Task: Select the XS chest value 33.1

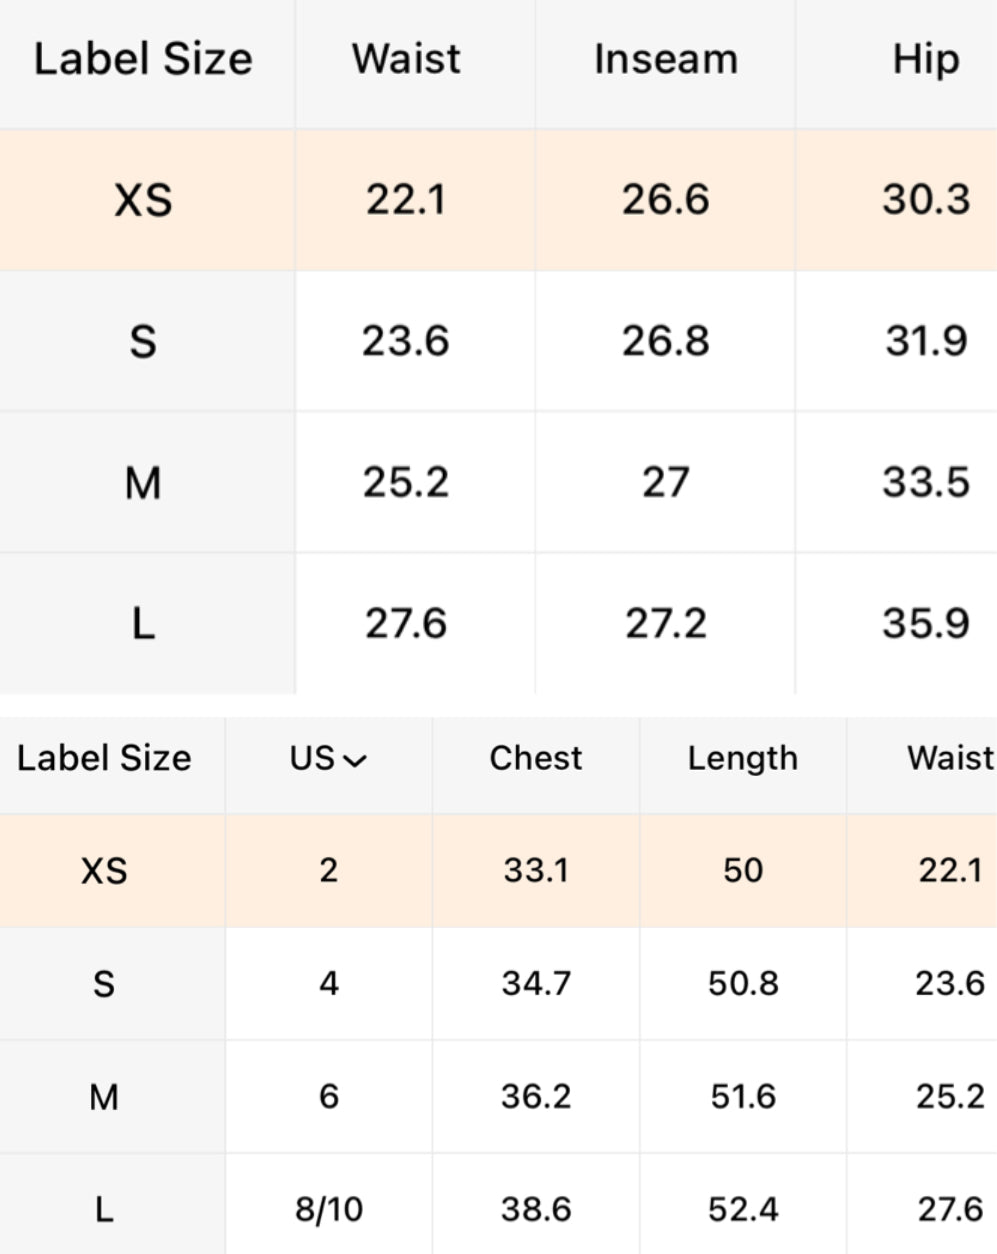Action: click(535, 870)
